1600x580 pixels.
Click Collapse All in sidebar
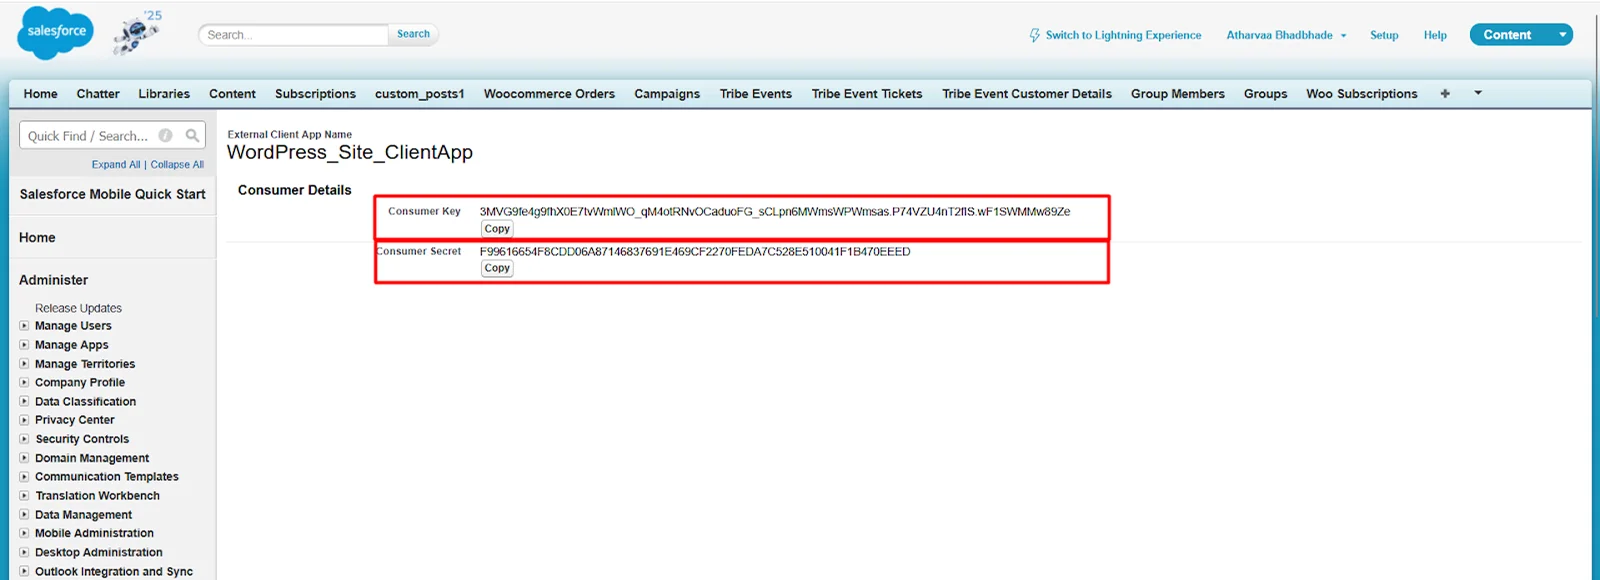(x=177, y=165)
